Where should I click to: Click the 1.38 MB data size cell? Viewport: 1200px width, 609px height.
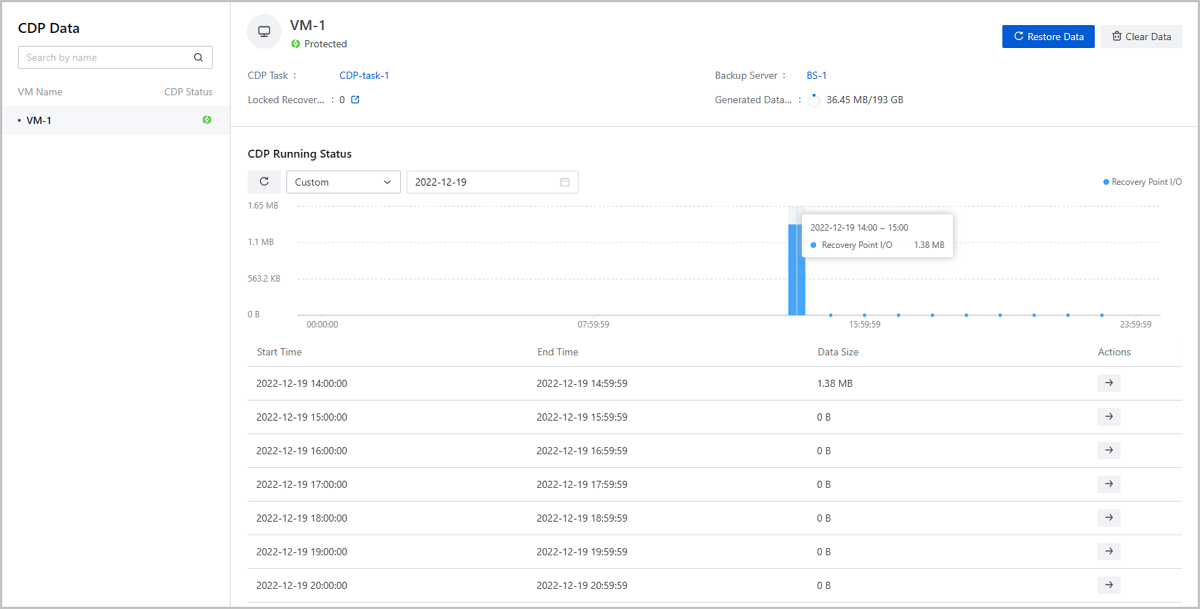point(835,383)
